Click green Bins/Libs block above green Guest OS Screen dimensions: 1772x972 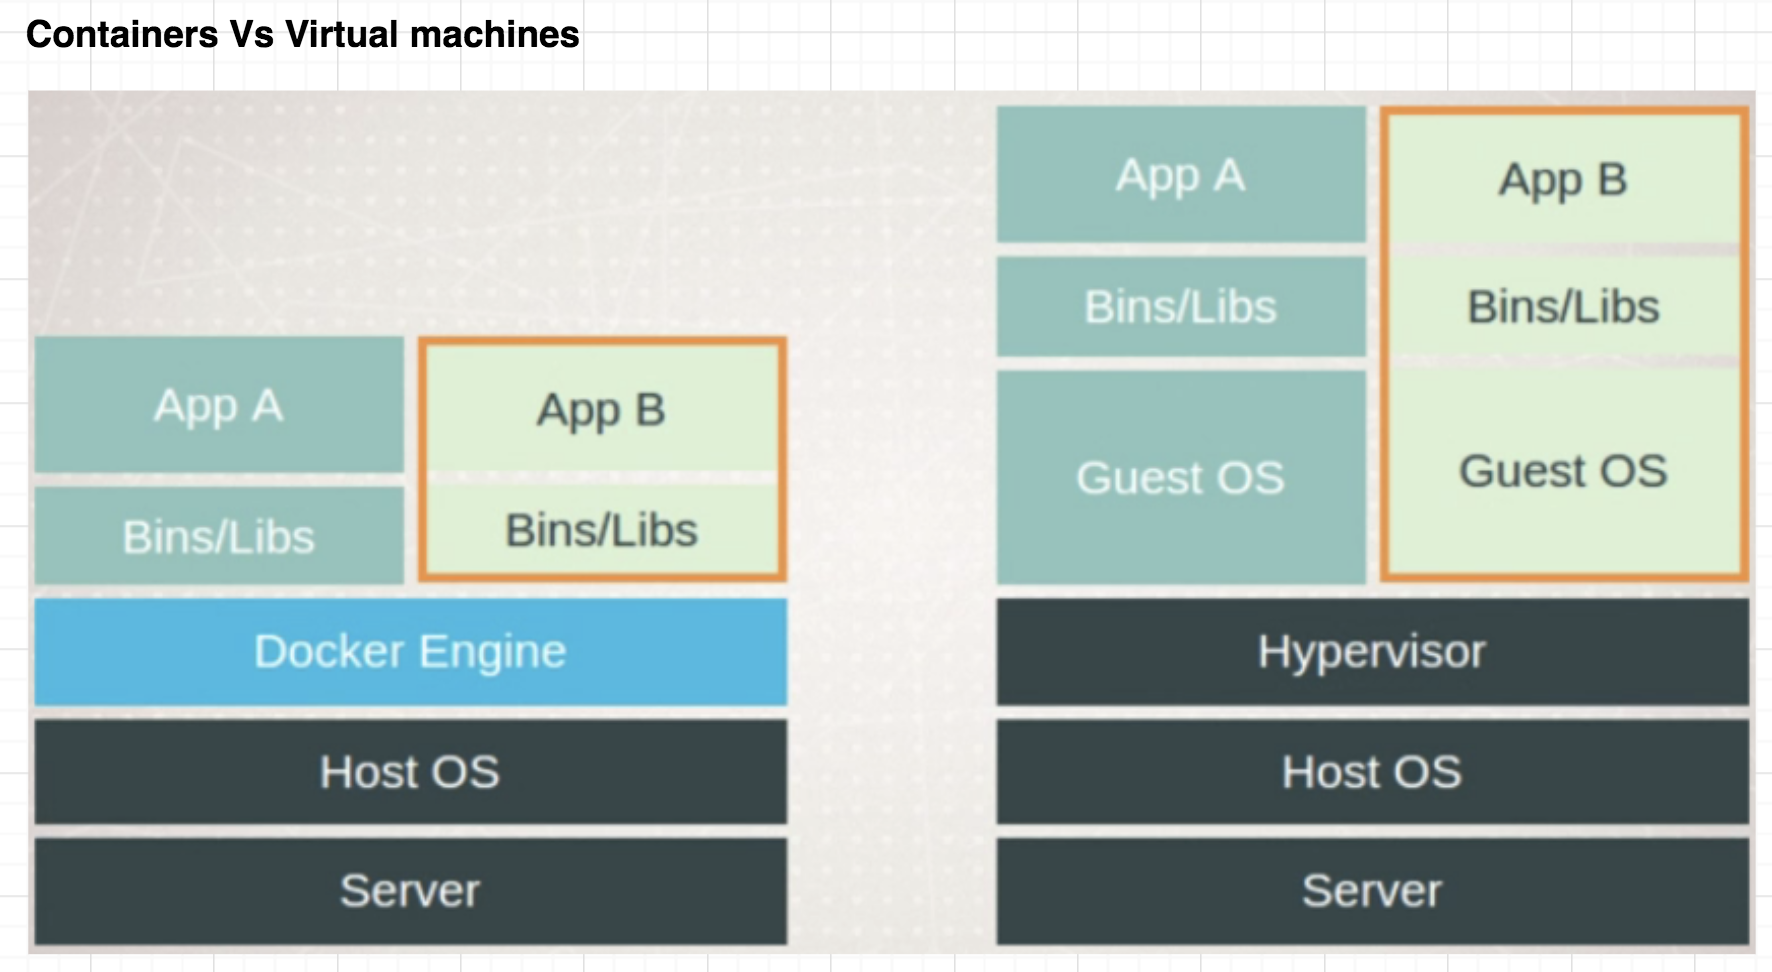point(1564,306)
